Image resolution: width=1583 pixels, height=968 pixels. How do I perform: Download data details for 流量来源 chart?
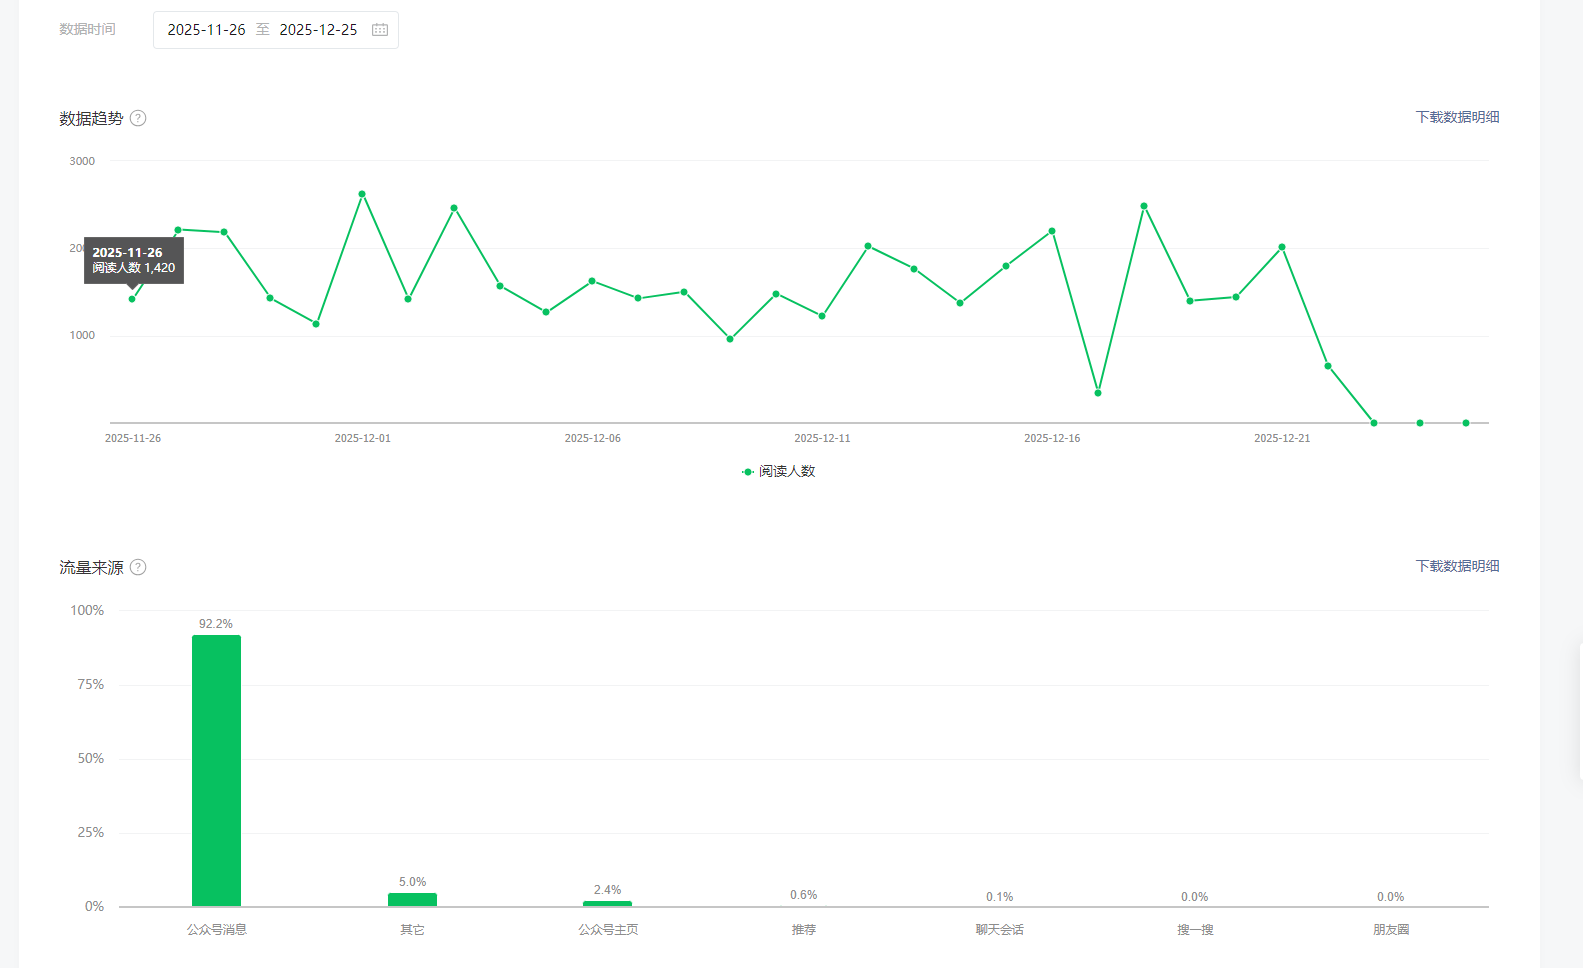(1457, 566)
